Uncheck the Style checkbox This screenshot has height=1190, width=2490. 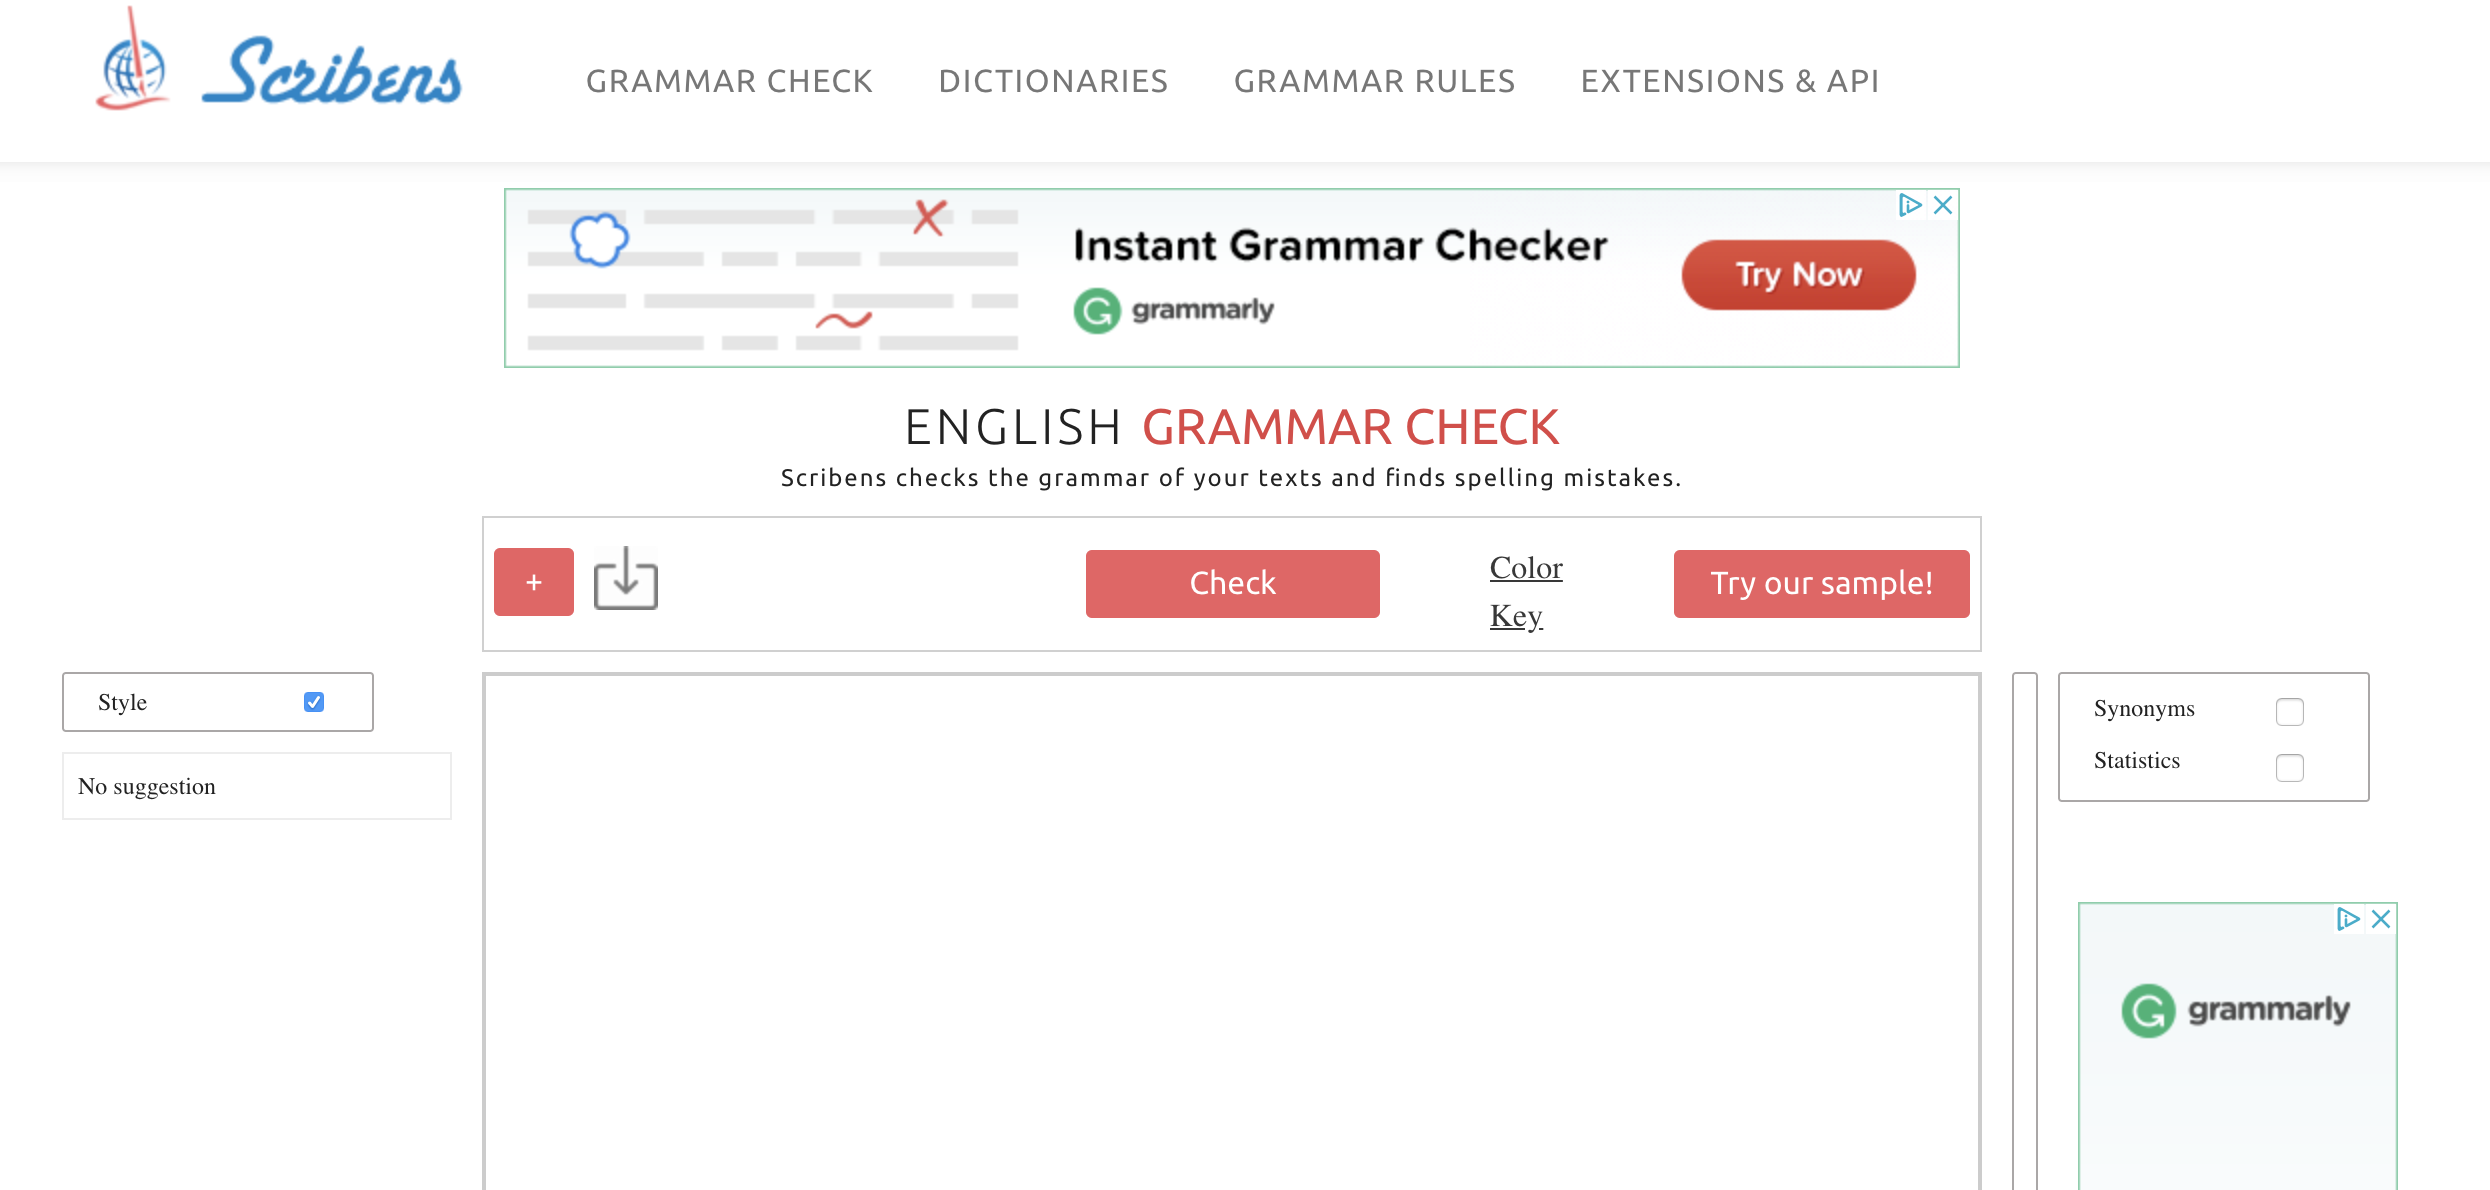tap(314, 702)
